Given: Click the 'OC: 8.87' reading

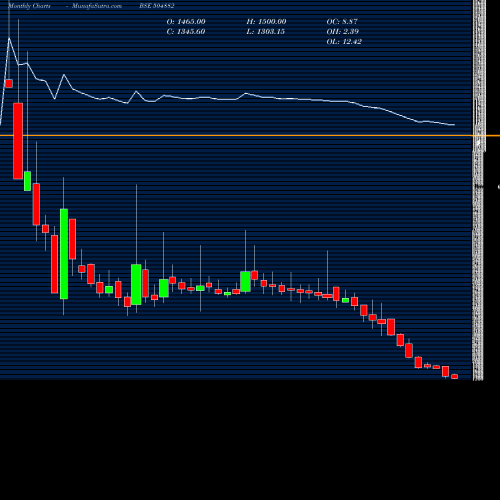Looking at the screenshot, I should click(x=342, y=22).
